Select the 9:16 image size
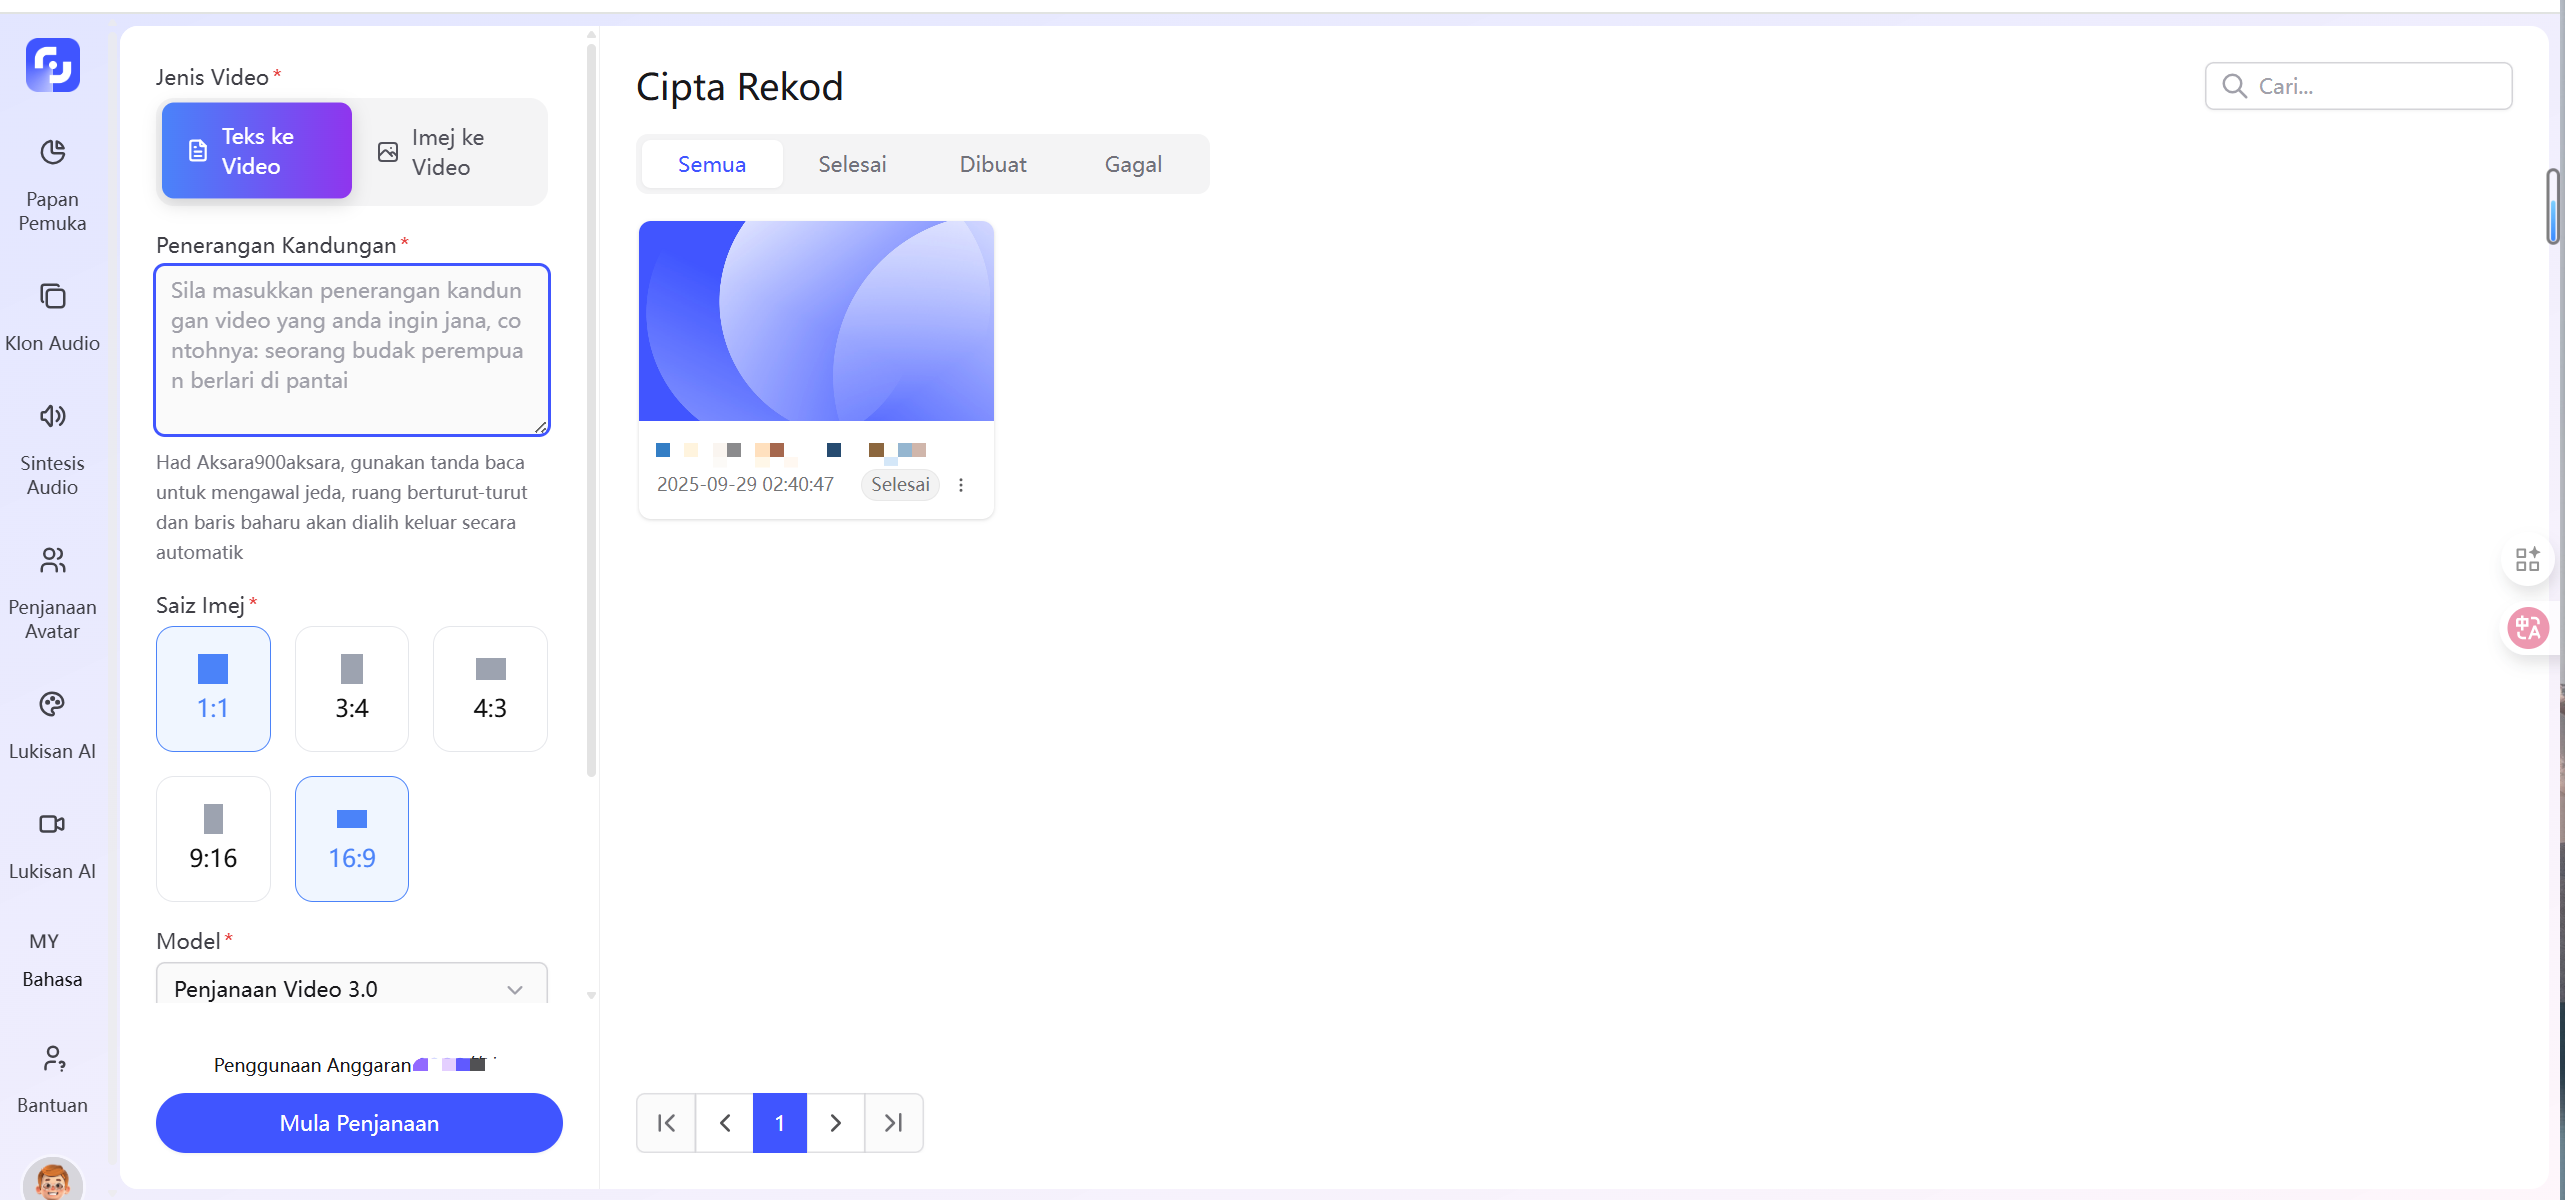This screenshot has height=1200, width=2565. [213, 838]
